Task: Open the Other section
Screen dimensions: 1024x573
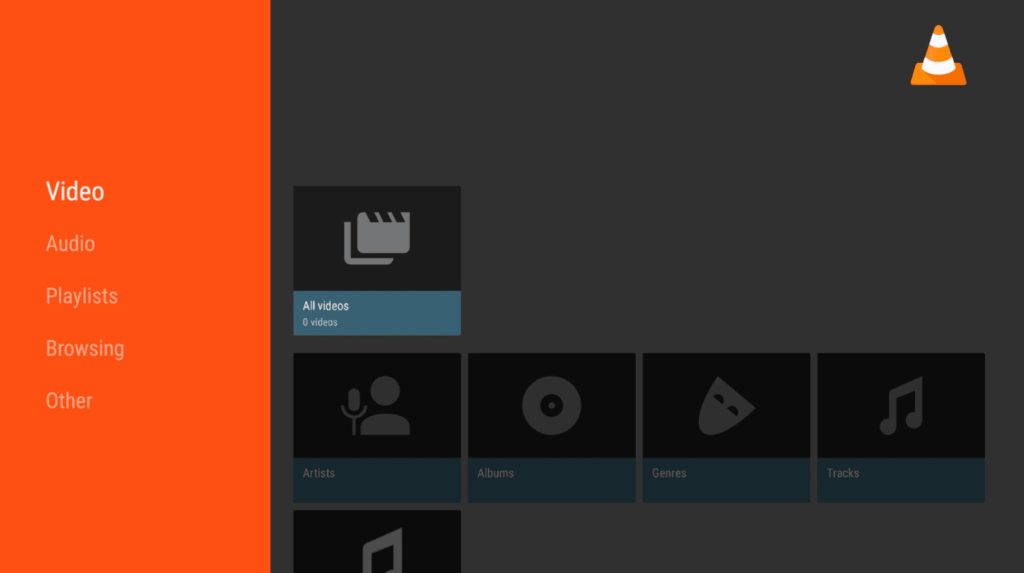Action: click(x=69, y=401)
